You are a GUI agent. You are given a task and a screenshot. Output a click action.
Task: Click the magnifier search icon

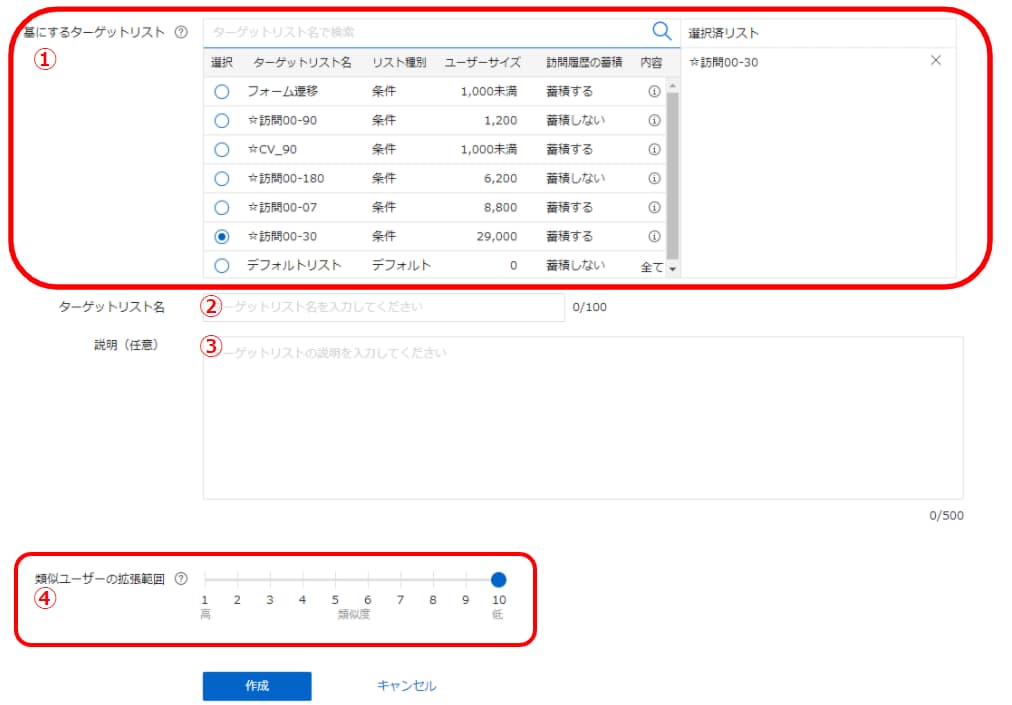pos(661,31)
